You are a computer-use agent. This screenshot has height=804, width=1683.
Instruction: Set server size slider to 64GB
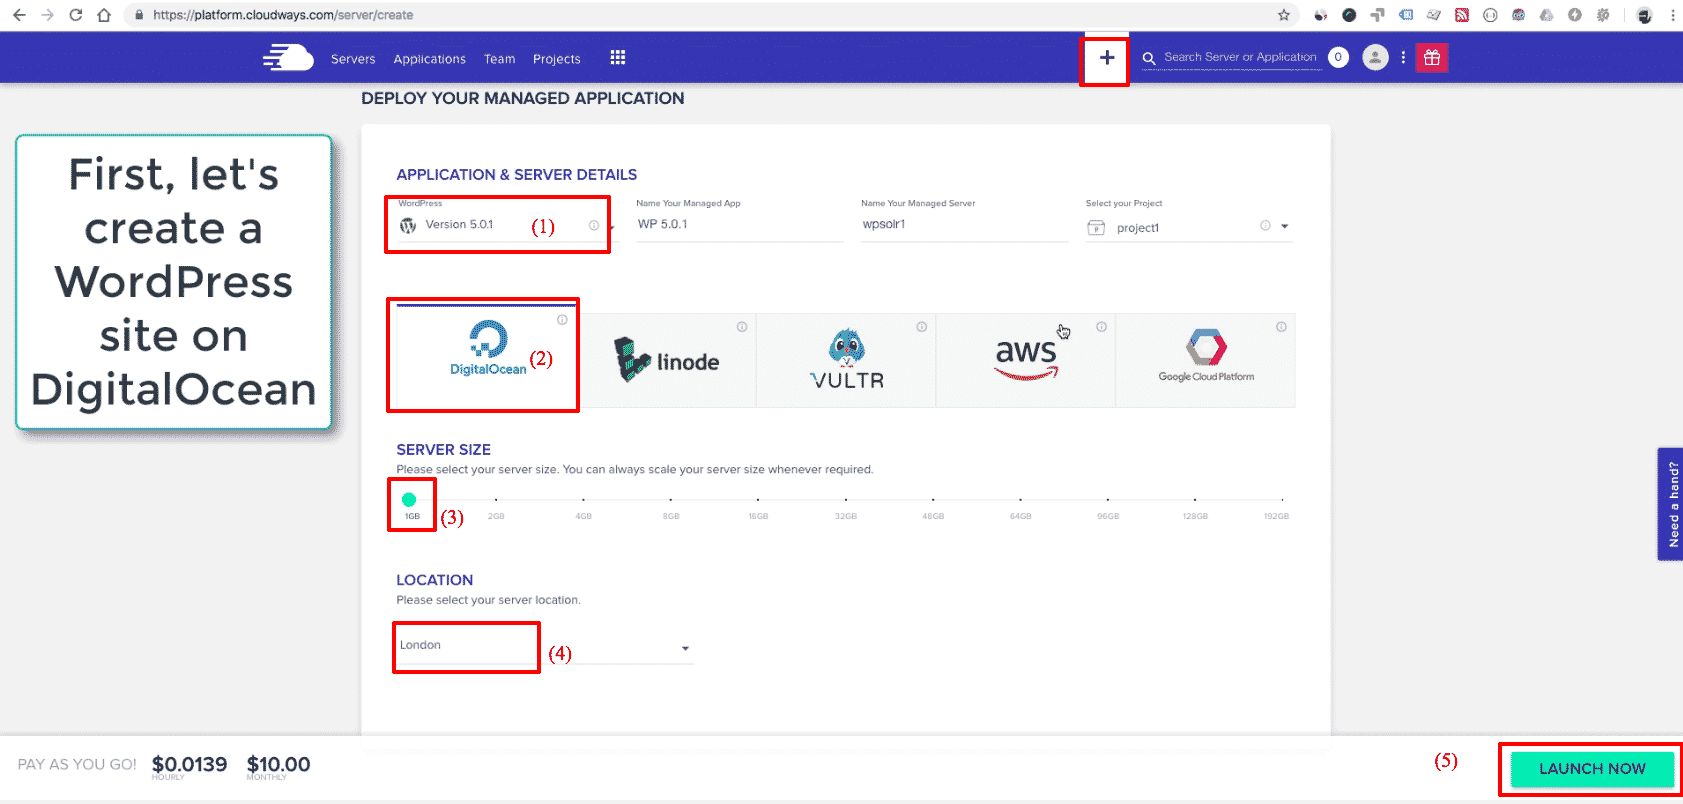1020,500
